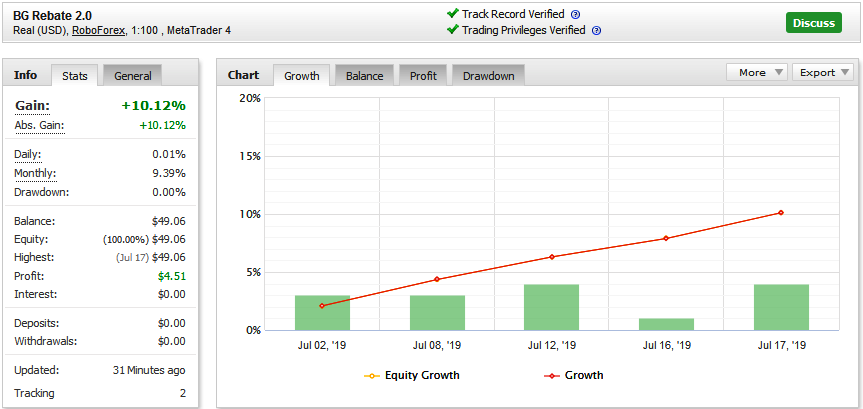The image size is (863, 409).
Task: Click the green Track Record checkmark
Action: [453, 13]
